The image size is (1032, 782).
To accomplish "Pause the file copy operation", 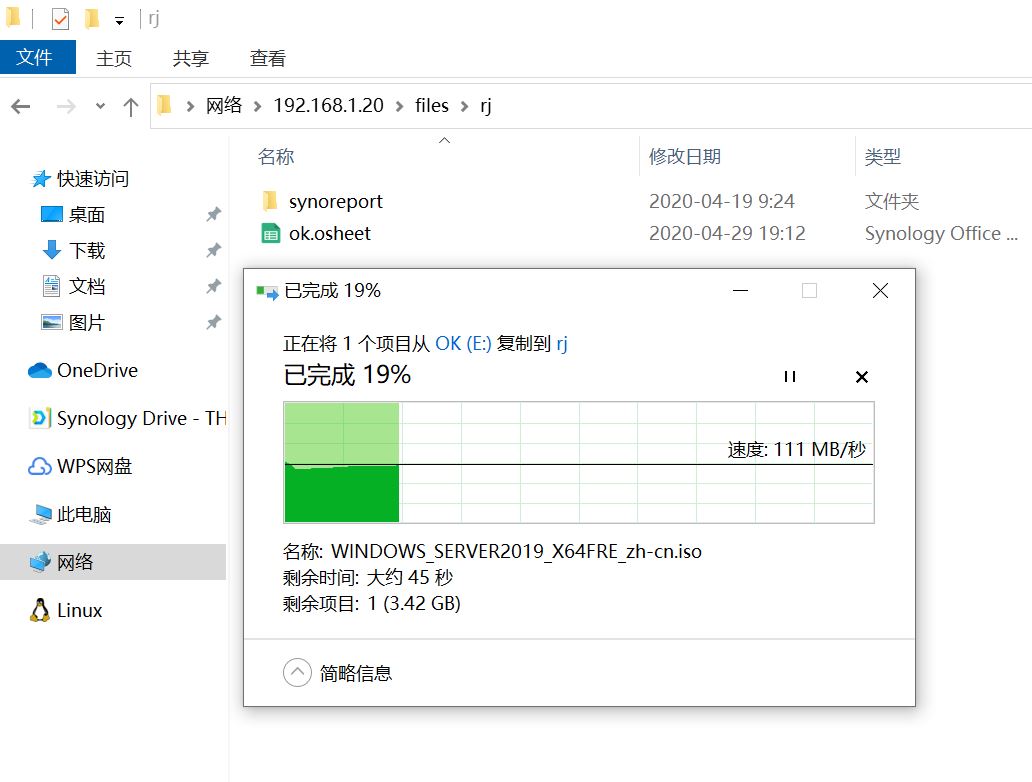I will [790, 377].
